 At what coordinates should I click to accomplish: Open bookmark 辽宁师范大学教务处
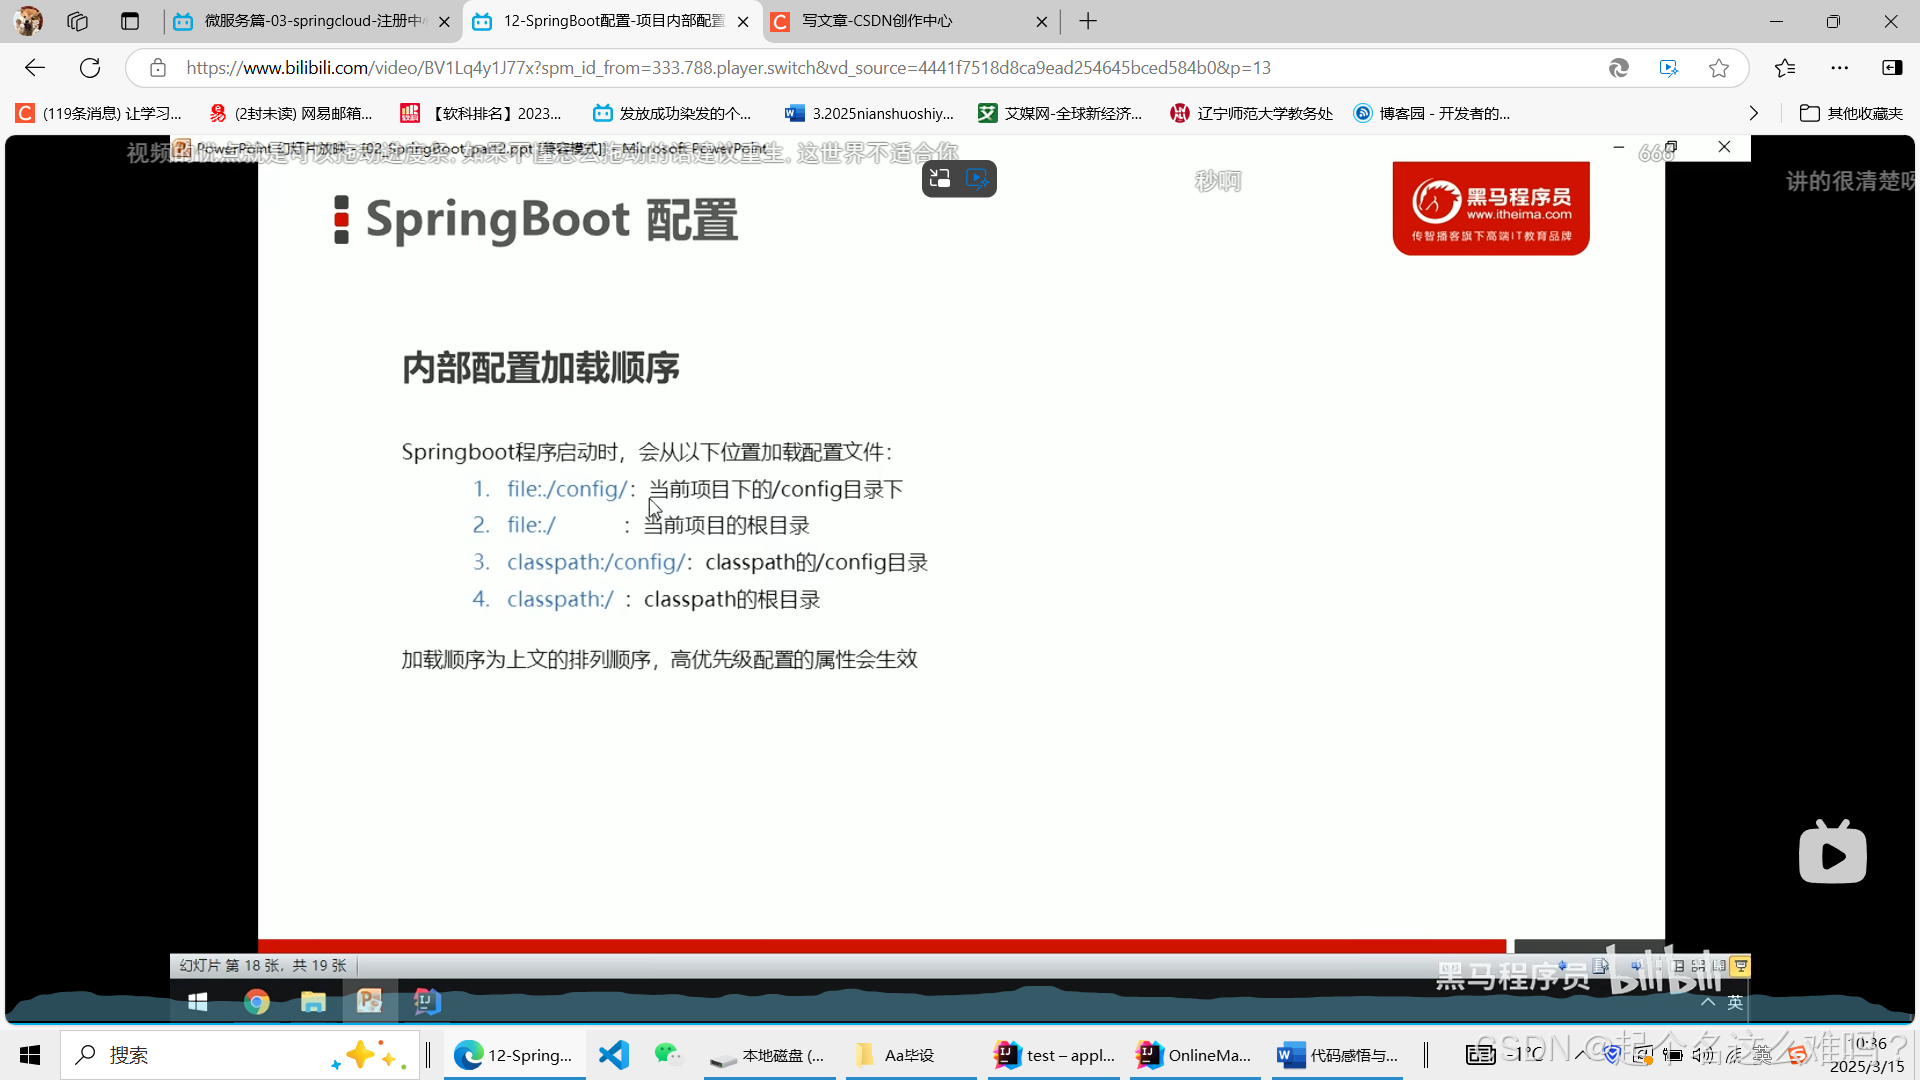[1252, 113]
